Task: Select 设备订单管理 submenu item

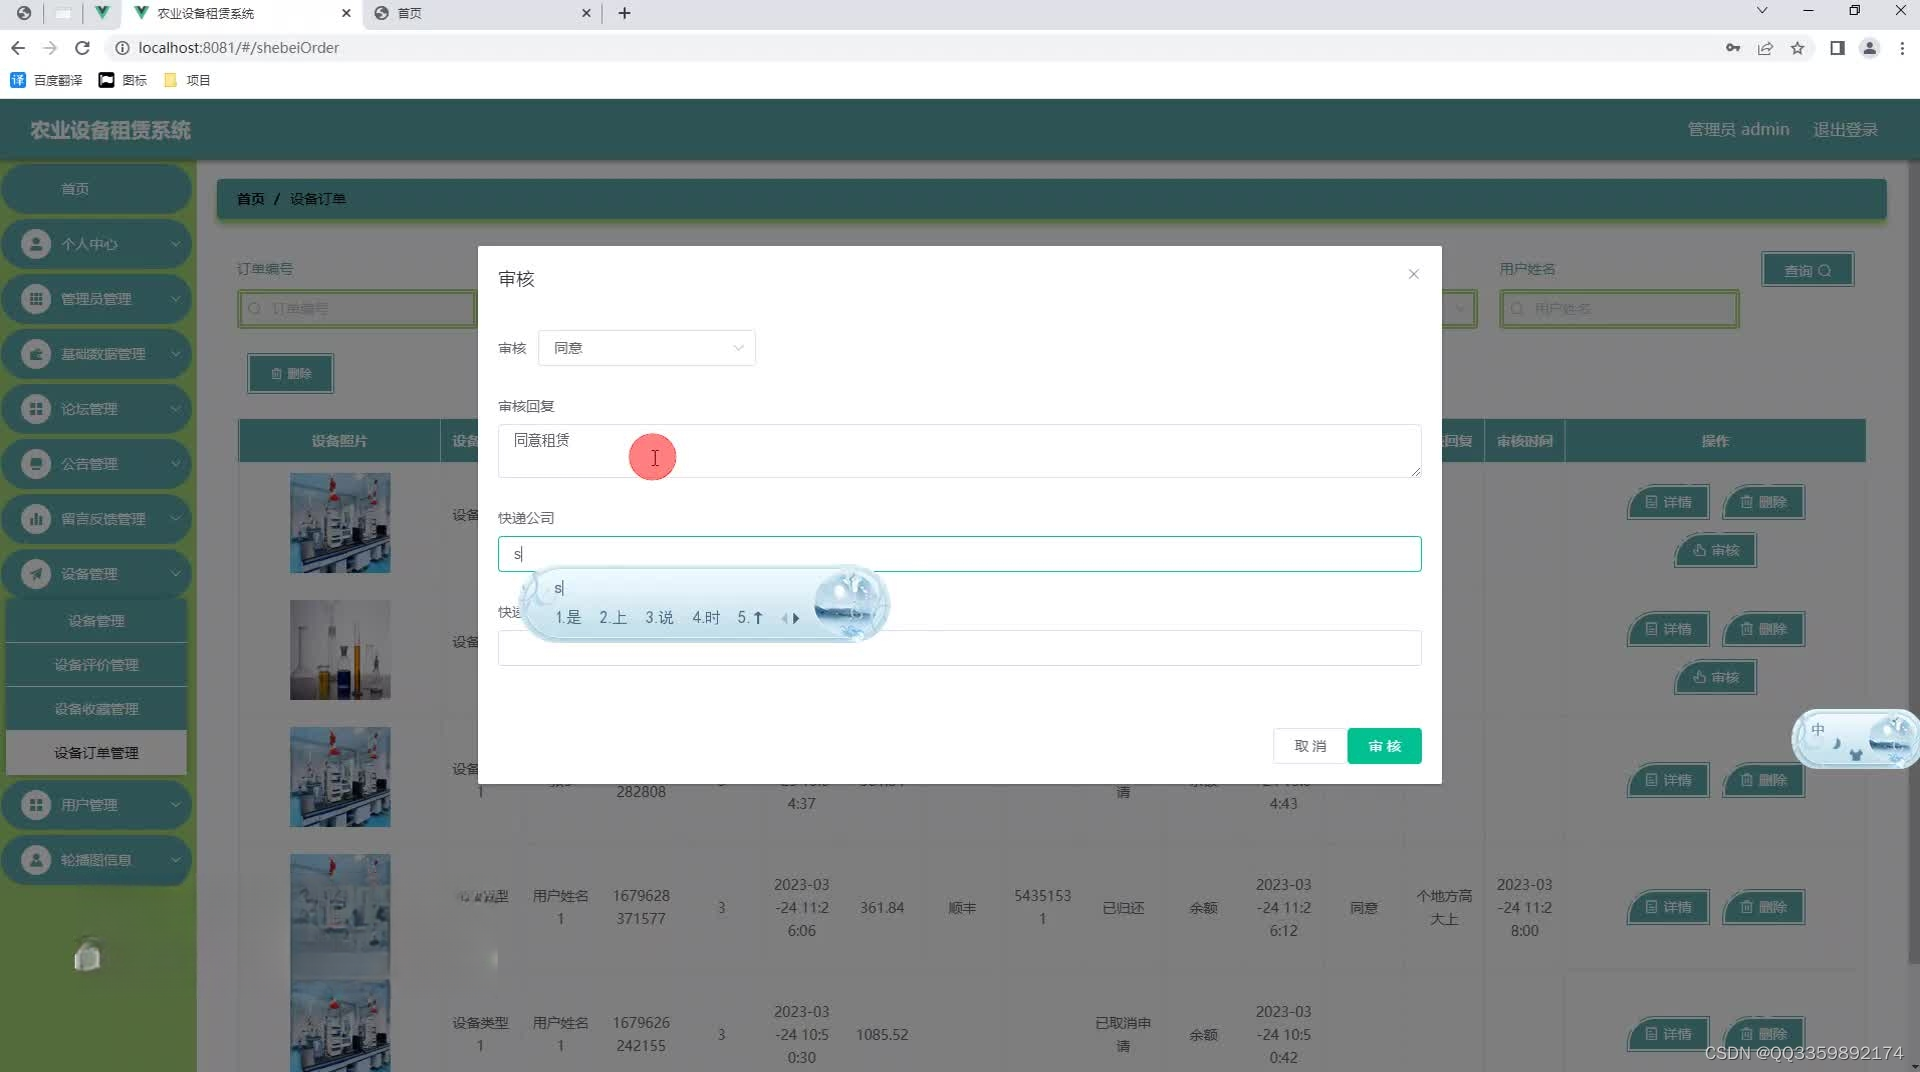Action: click(96, 753)
